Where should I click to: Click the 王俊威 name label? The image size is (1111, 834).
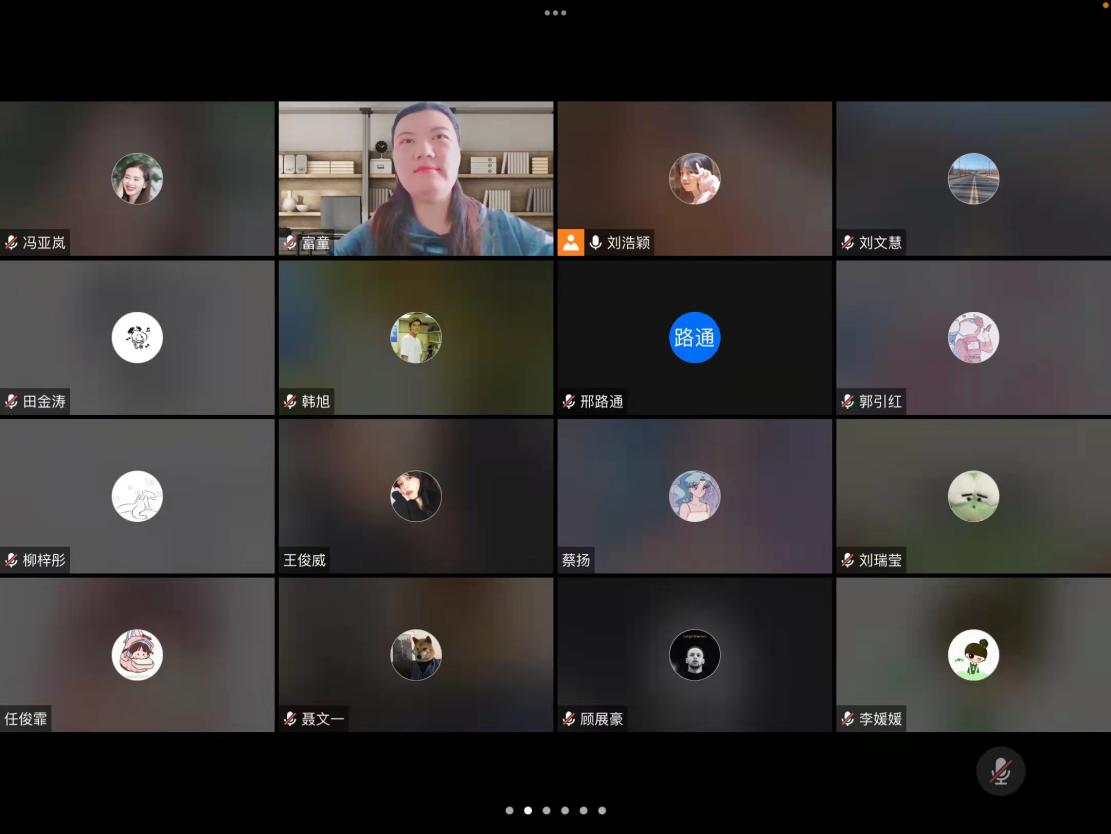pos(305,560)
